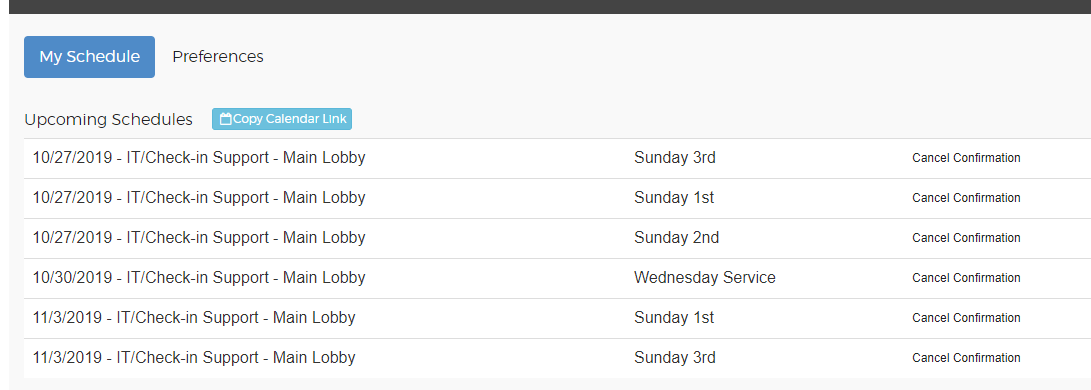This screenshot has height=390, width=1091.
Task: Switch to the Preferences tab
Action: tap(218, 57)
